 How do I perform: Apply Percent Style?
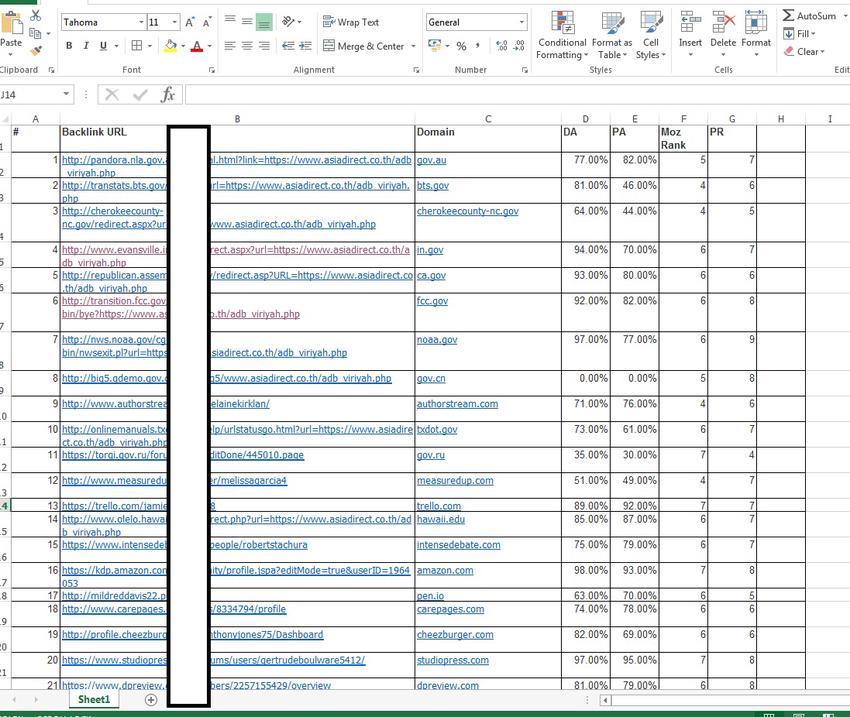click(461, 46)
